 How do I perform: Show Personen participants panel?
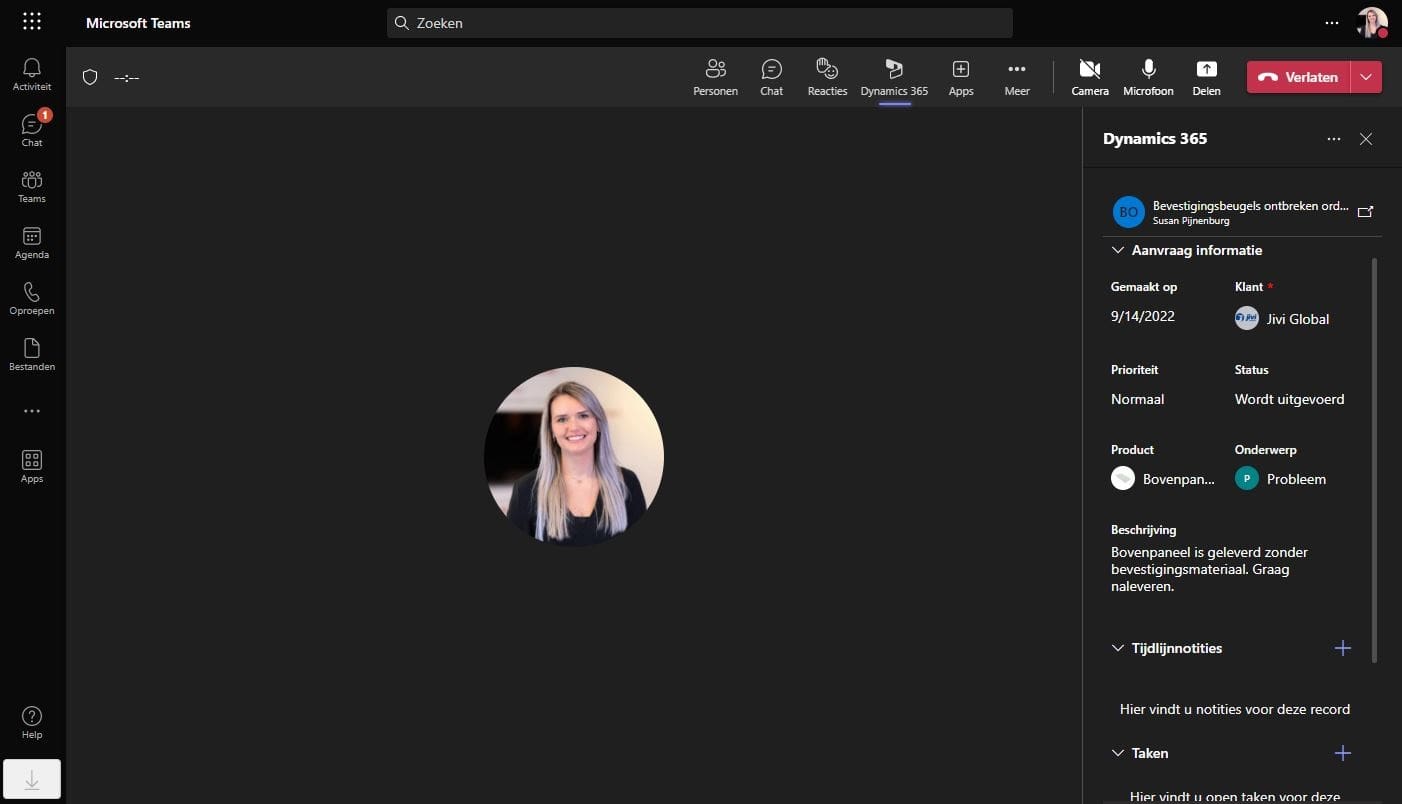tap(716, 77)
